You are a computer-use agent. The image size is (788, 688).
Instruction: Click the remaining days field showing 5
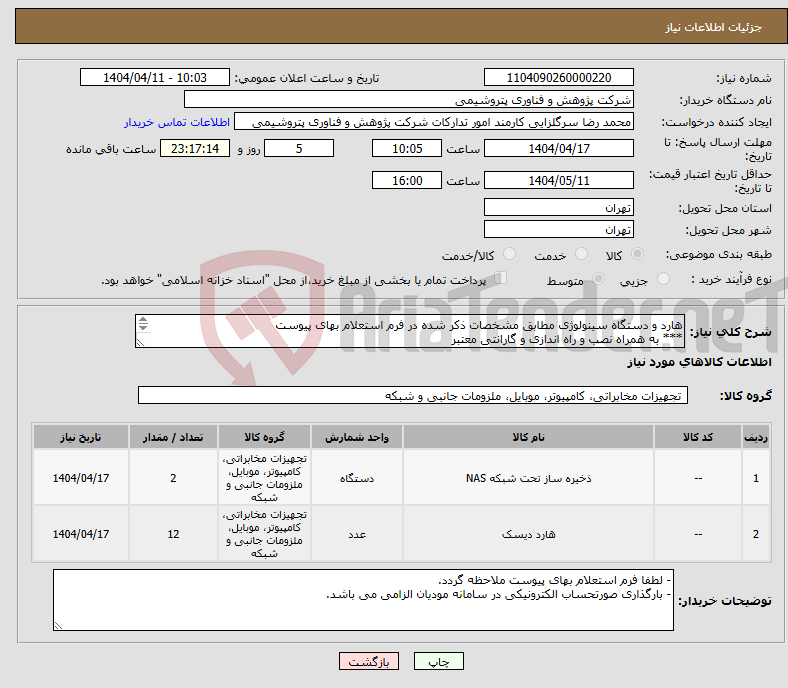[299, 149]
